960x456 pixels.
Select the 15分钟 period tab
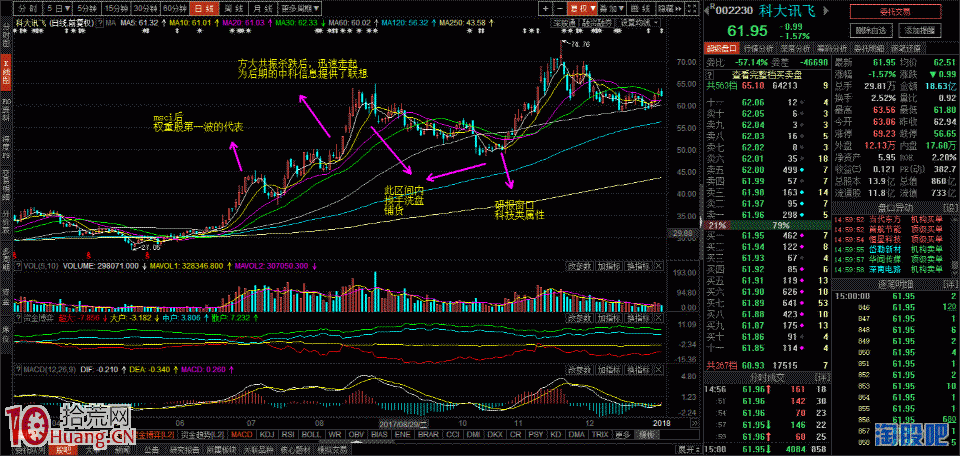(114, 9)
